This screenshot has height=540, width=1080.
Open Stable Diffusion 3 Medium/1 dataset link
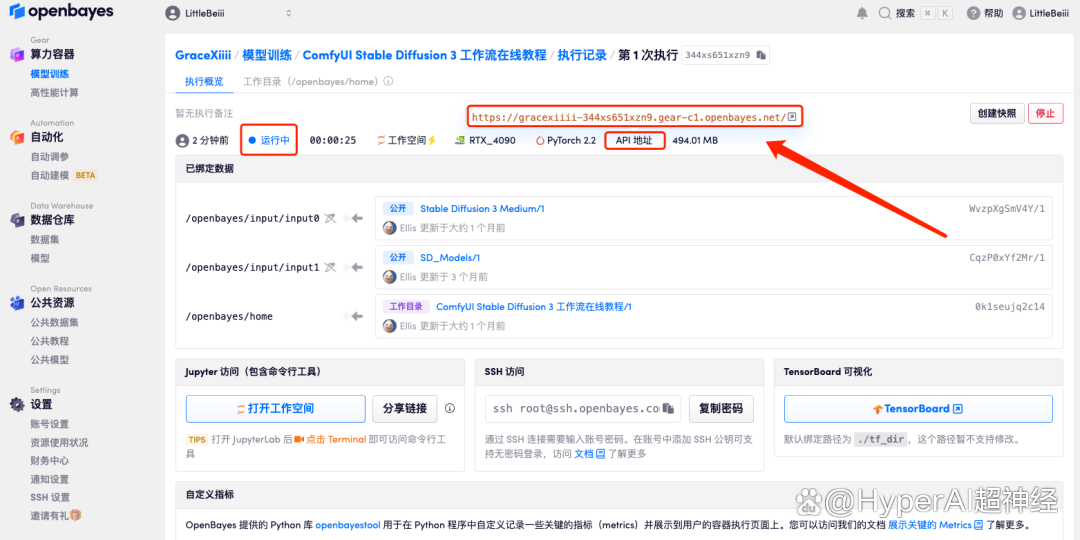(x=482, y=209)
